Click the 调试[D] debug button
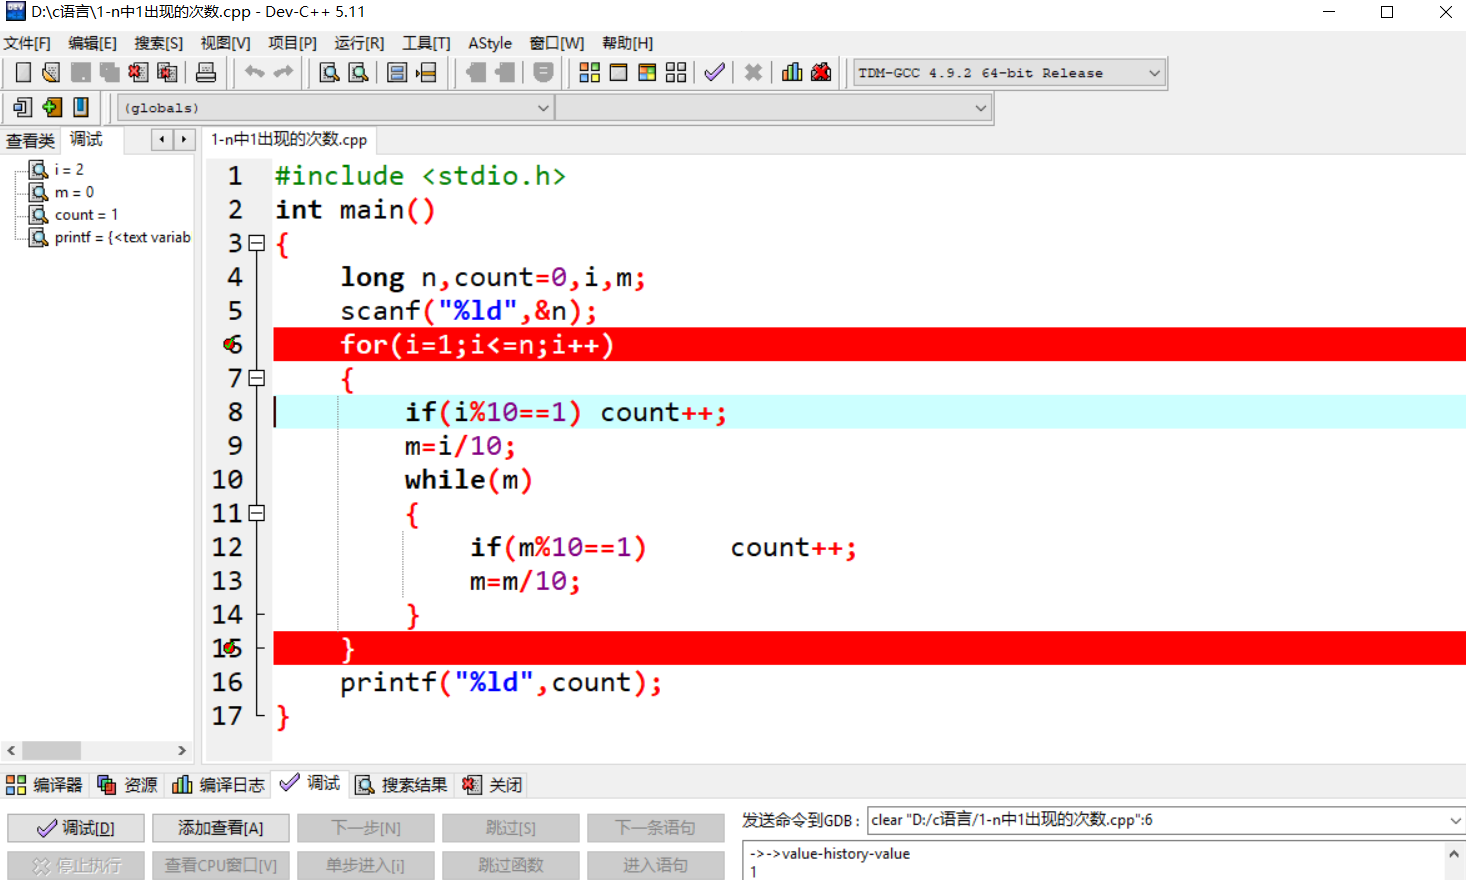The image size is (1466, 880). tap(76, 828)
